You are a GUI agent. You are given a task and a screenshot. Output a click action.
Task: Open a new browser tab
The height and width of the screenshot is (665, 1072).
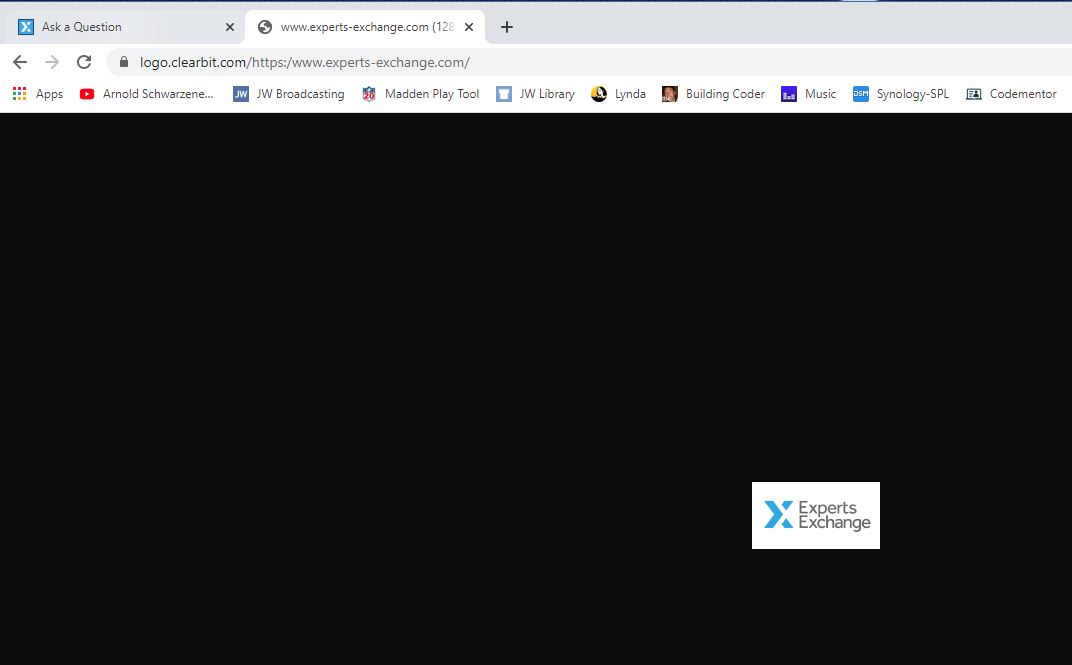coord(506,27)
